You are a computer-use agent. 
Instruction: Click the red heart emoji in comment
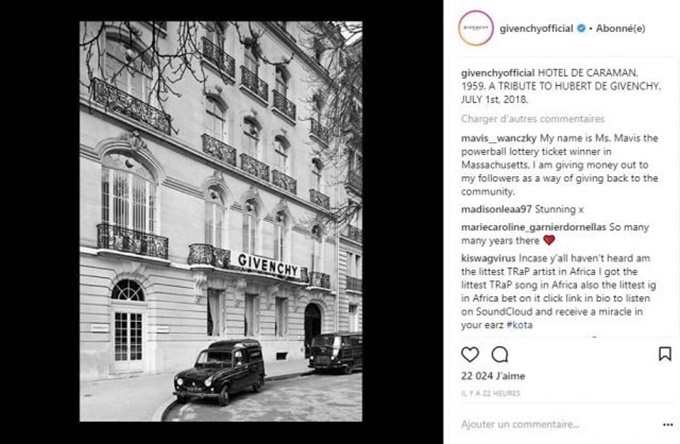coord(549,240)
